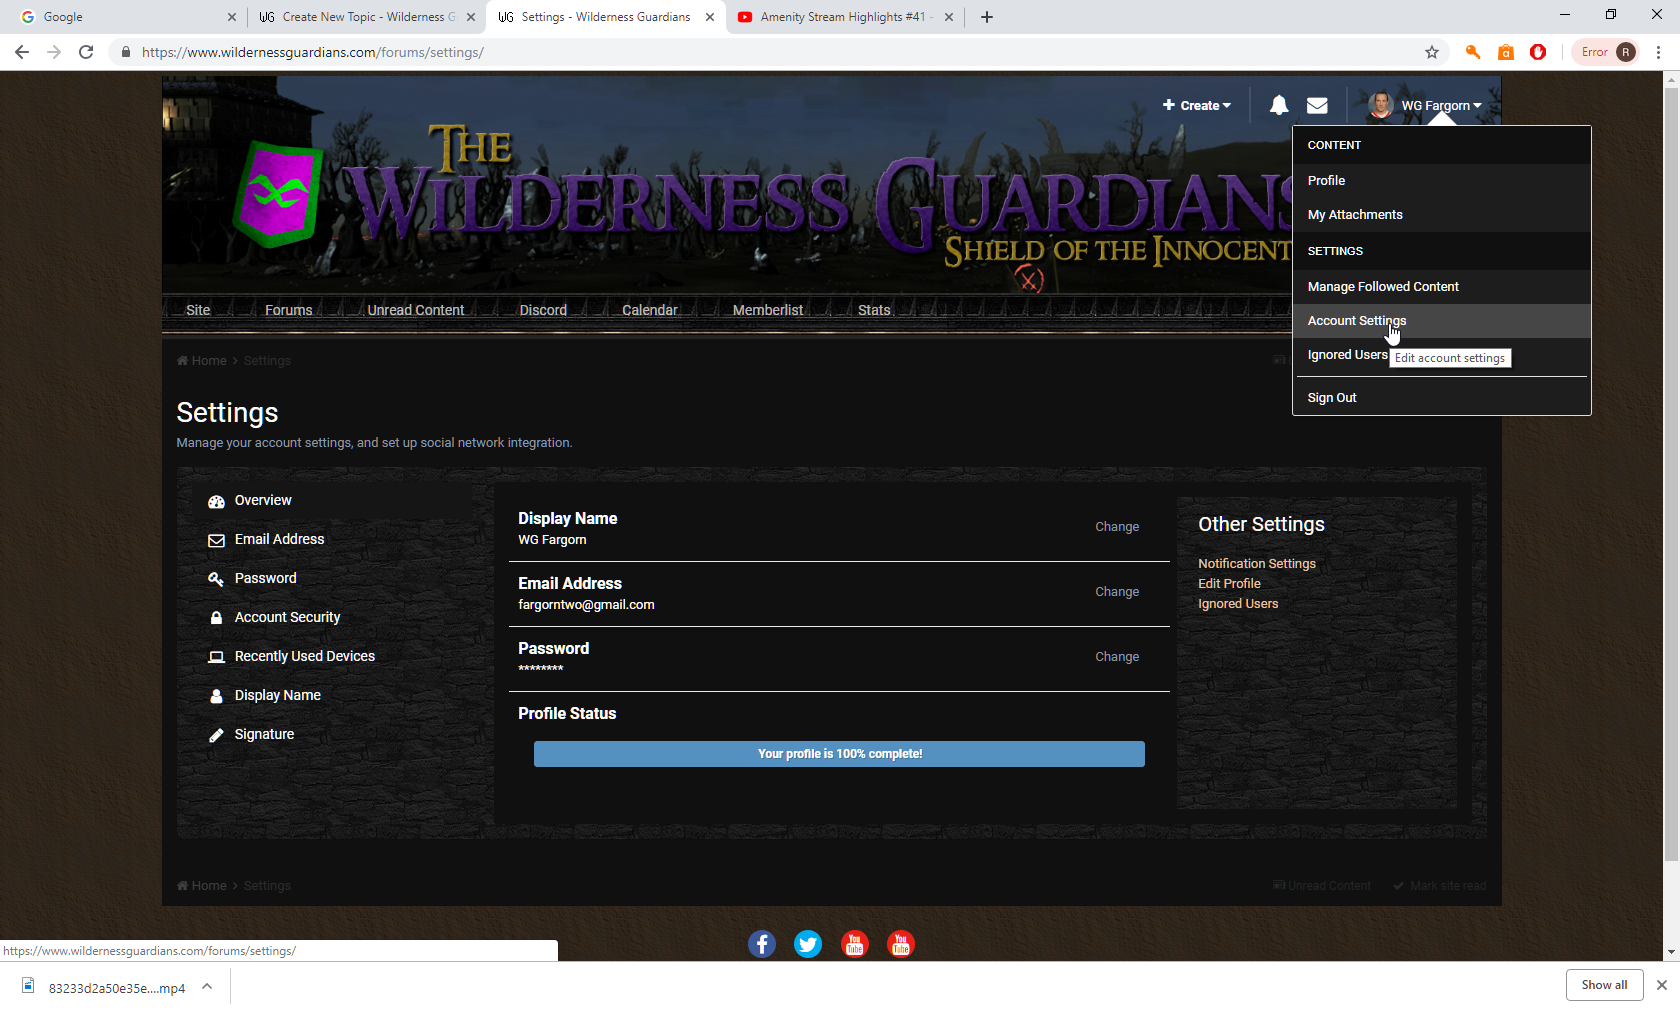Open Edit Profile link
The image size is (1680, 1010).
click(1229, 584)
